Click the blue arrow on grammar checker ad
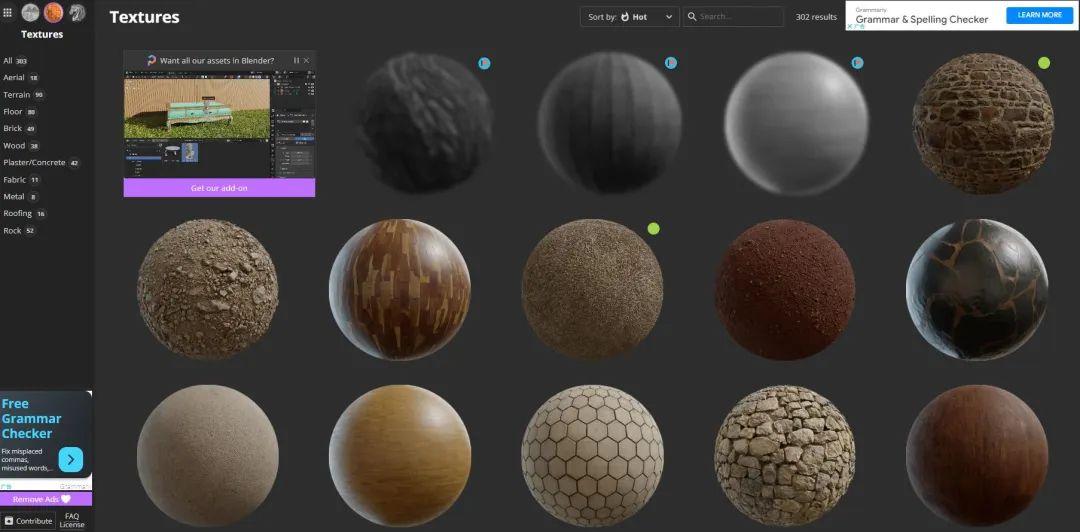This screenshot has width=1080, height=532. (x=71, y=459)
